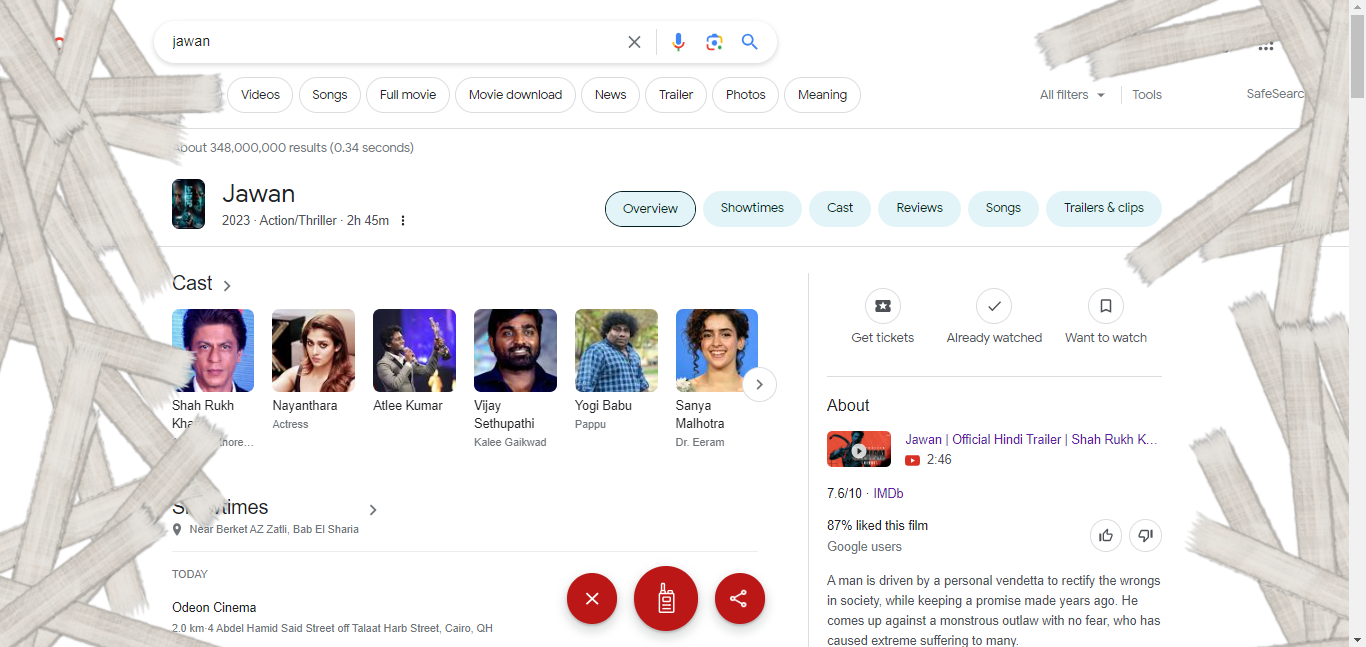Select the News filter chip
This screenshot has width=1366, height=647.
[x=610, y=95]
